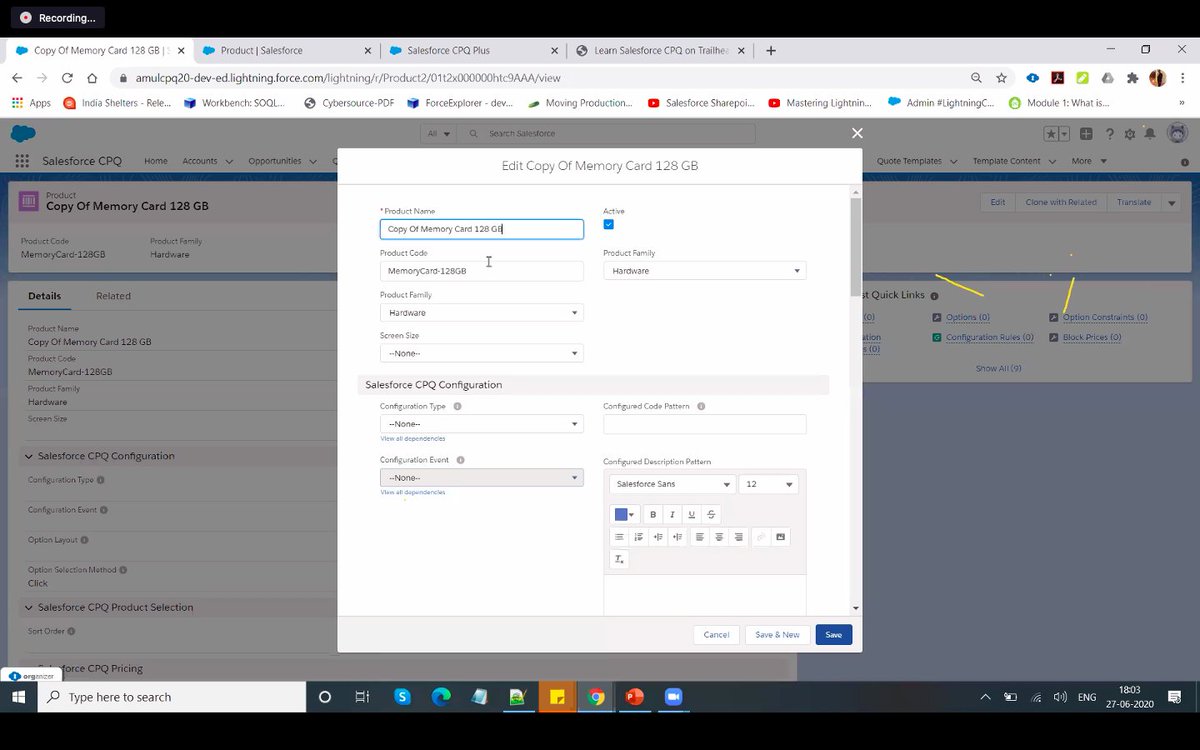
Task: Open the user avatar profile menu
Action: click(x=1177, y=133)
